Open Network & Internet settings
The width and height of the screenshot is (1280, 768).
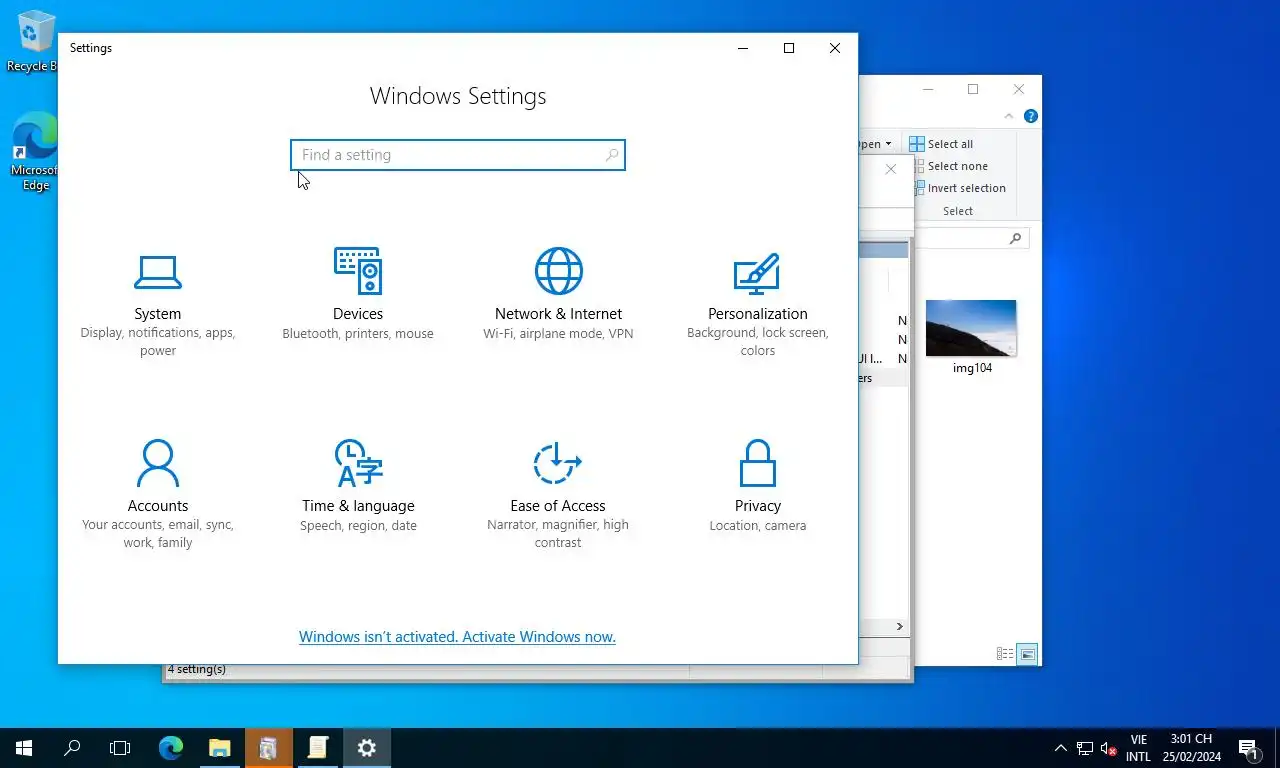(x=558, y=295)
